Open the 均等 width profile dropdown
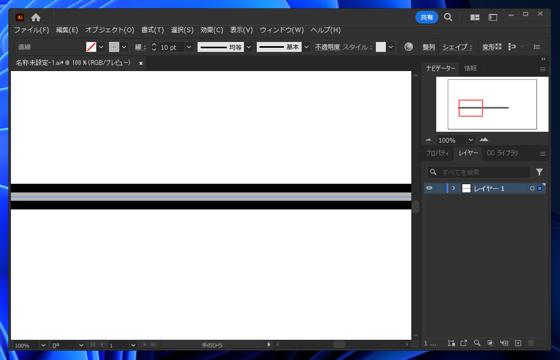 pos(249,47)
